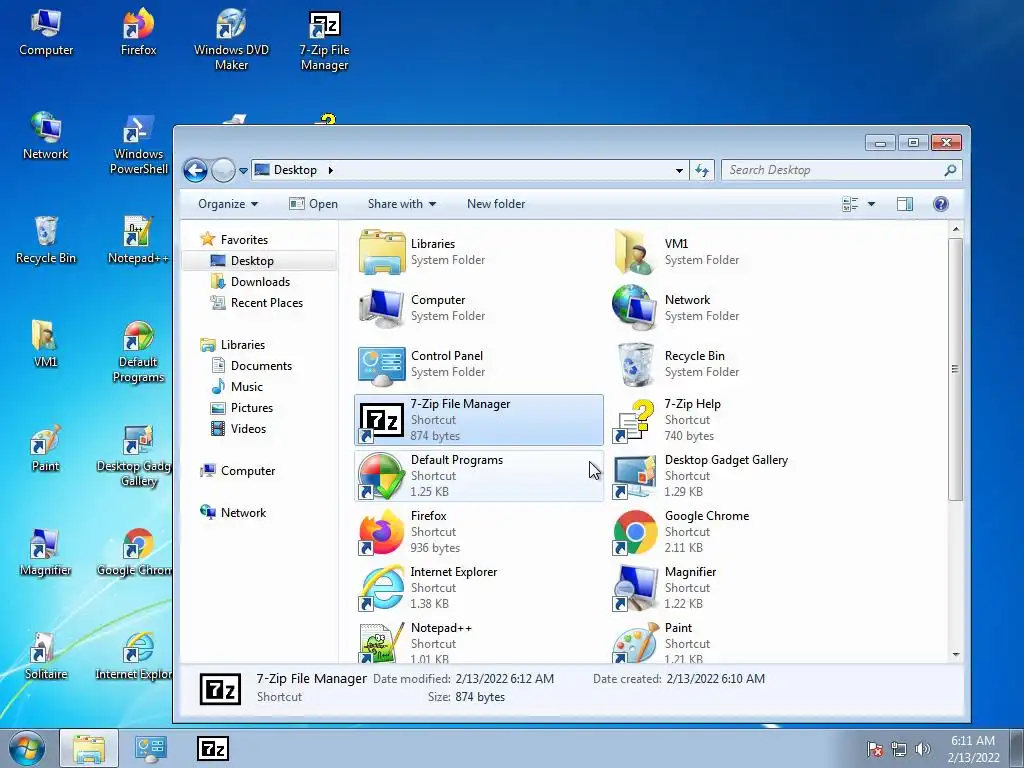
Task: Click Open in the toolbar
Action: click(x=313, y=204)
